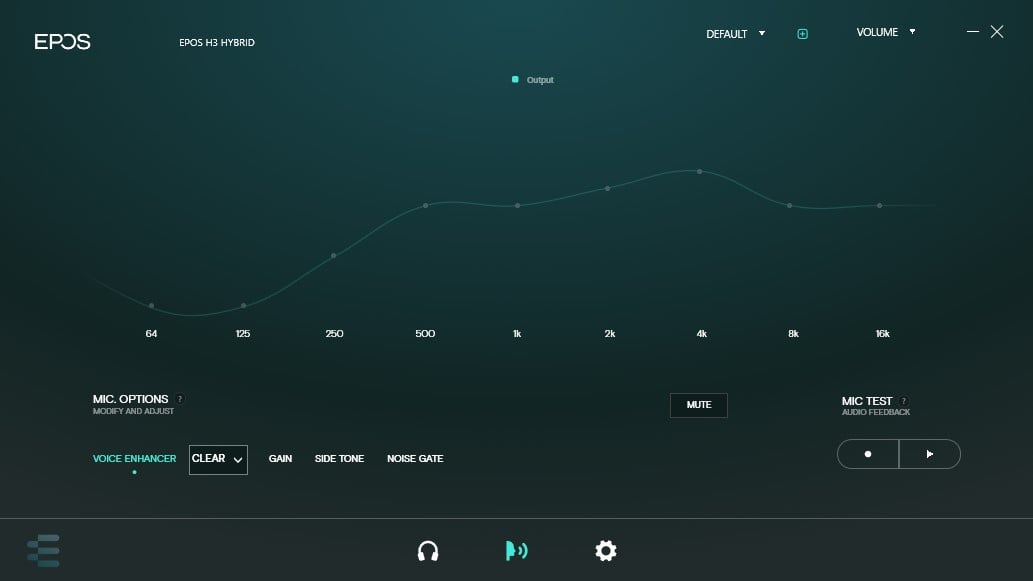This screenshot has width=1033, height=581.
Task: Toggle the MUTE microphone button
Action: (699, 405)
